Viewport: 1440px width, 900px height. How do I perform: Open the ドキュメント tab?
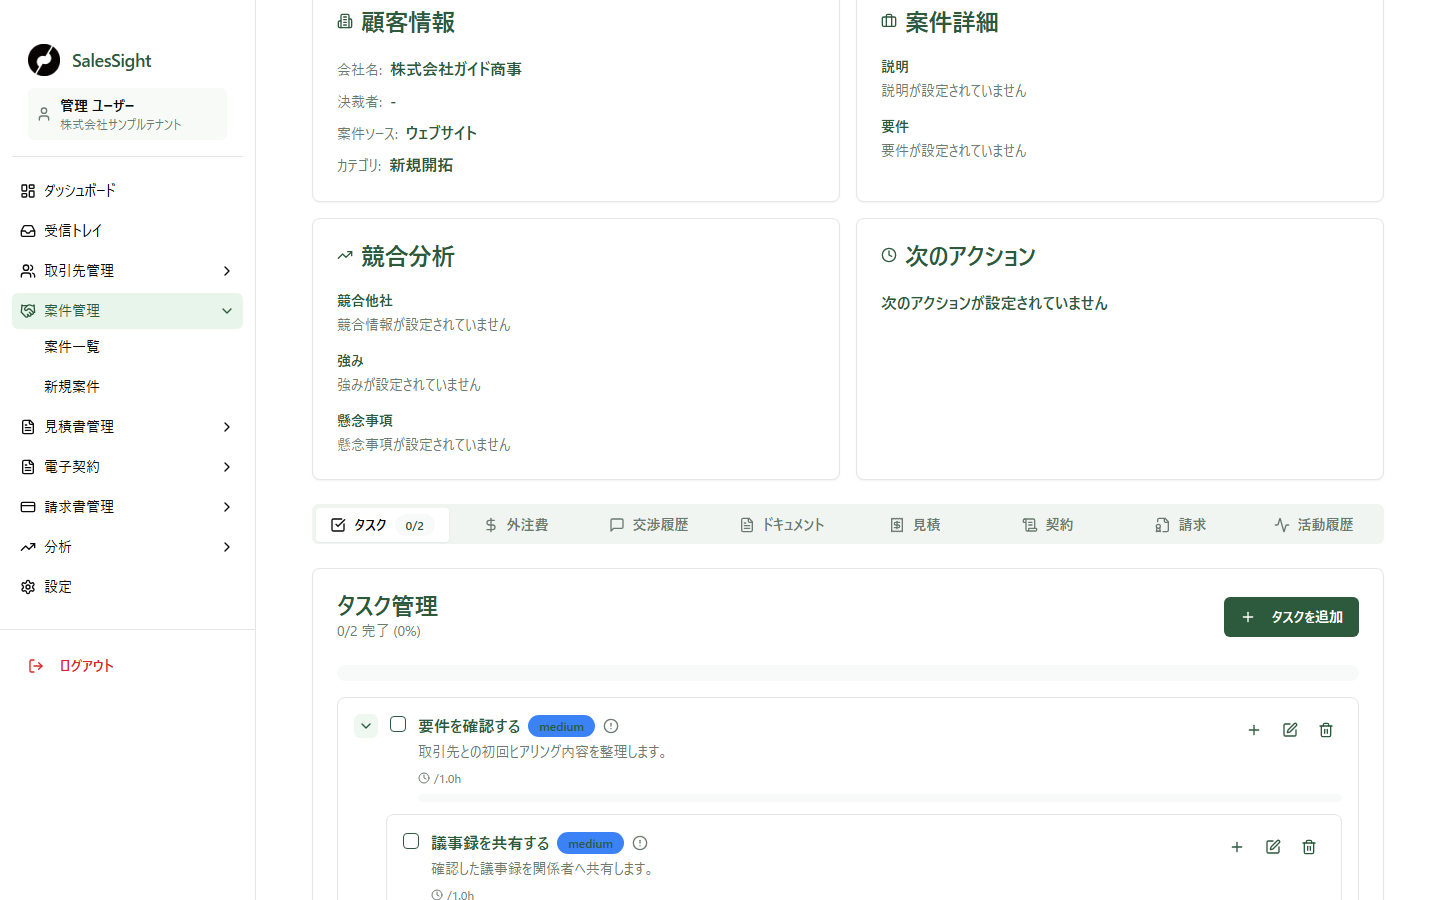(x=782, y=525)
